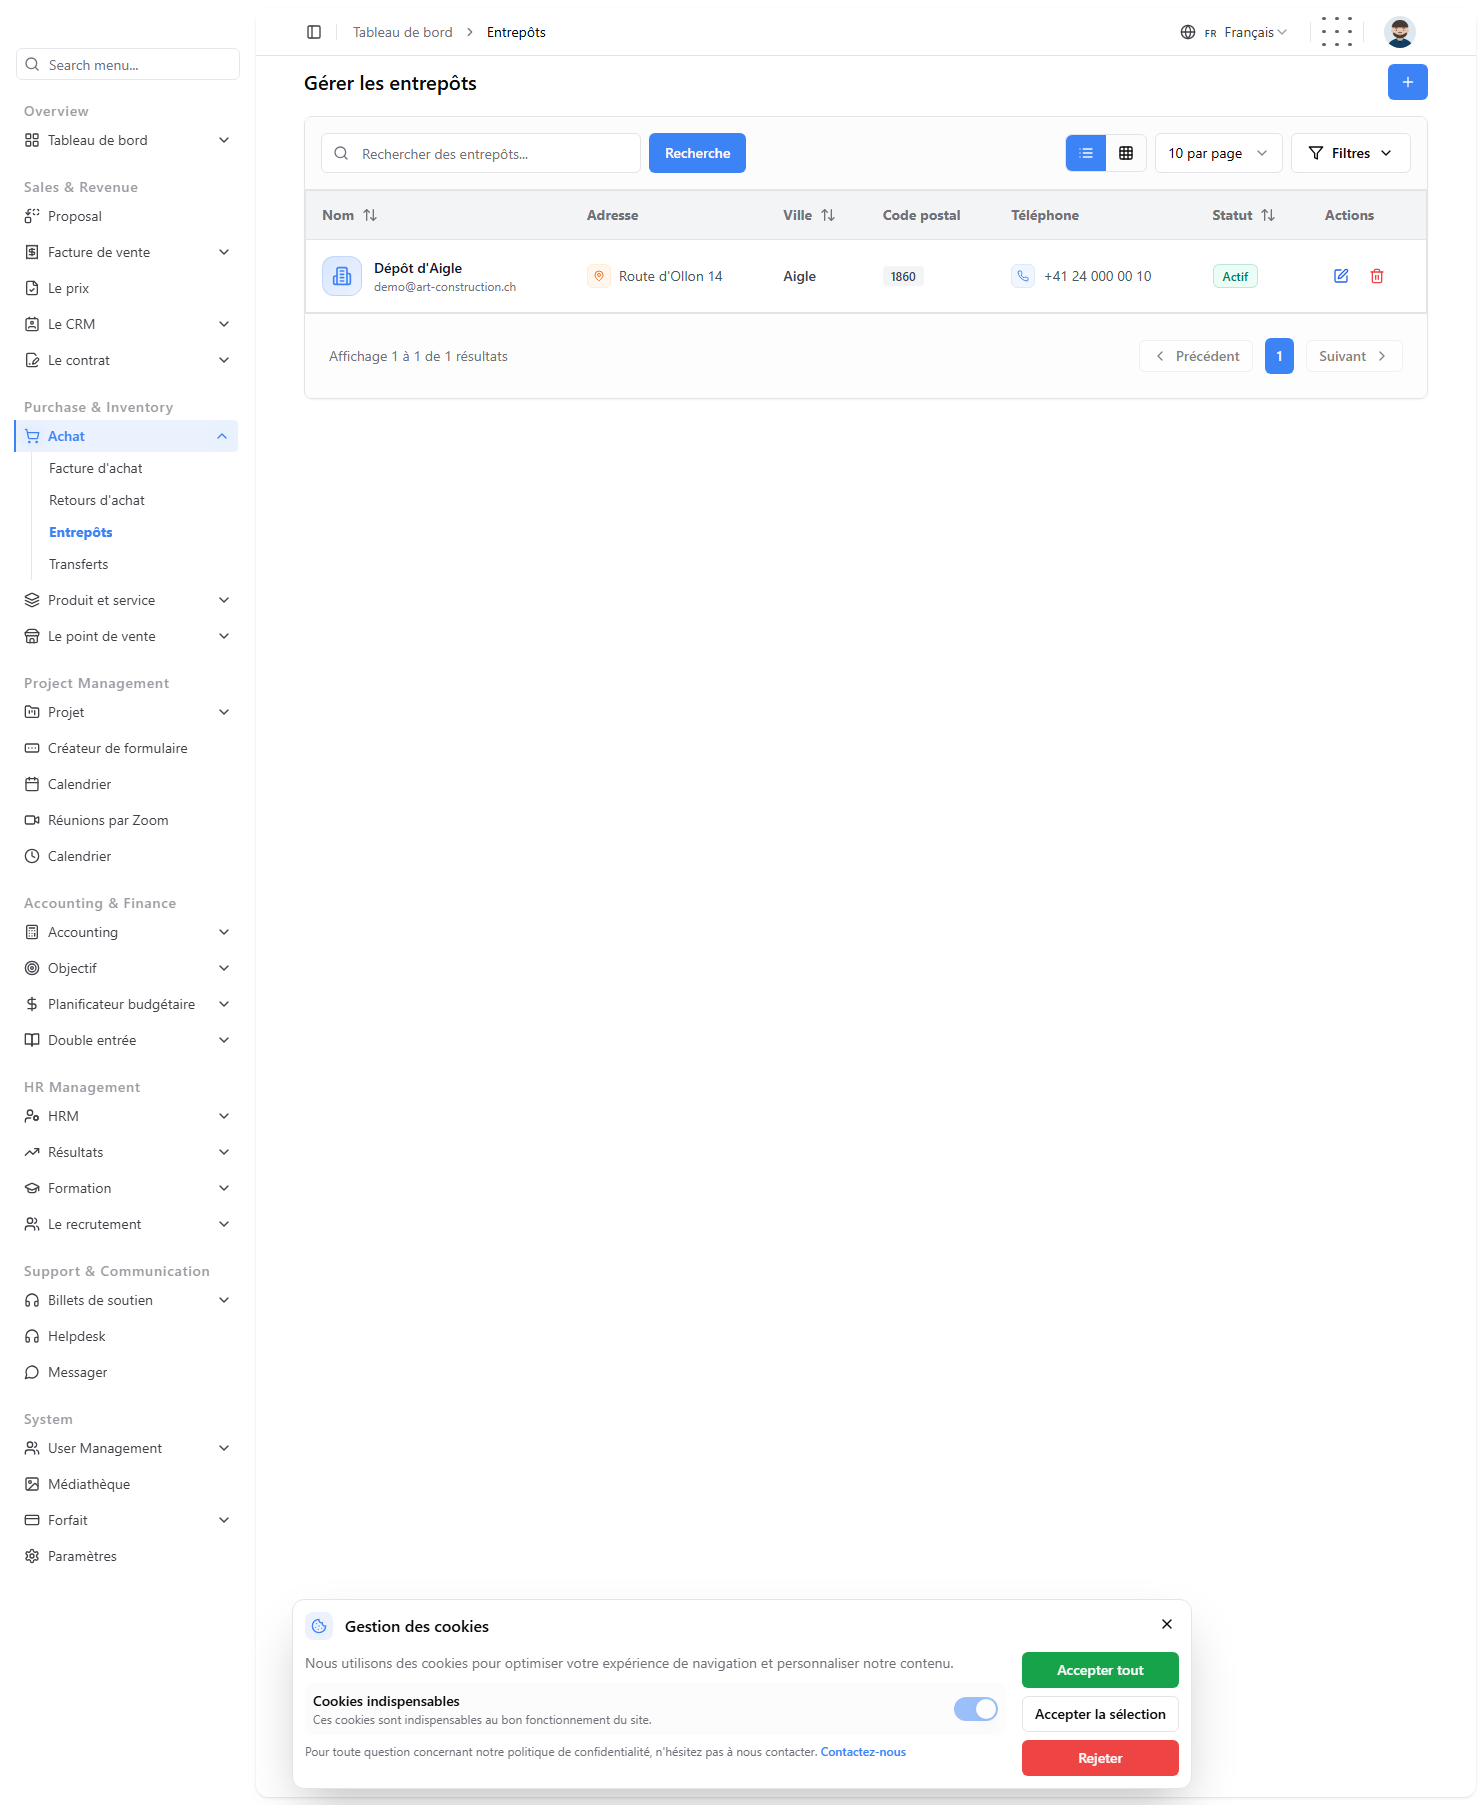This screenshot has height=1805, width=1484.
Task: Open the apps grid dots menu
Action: 1336,32
